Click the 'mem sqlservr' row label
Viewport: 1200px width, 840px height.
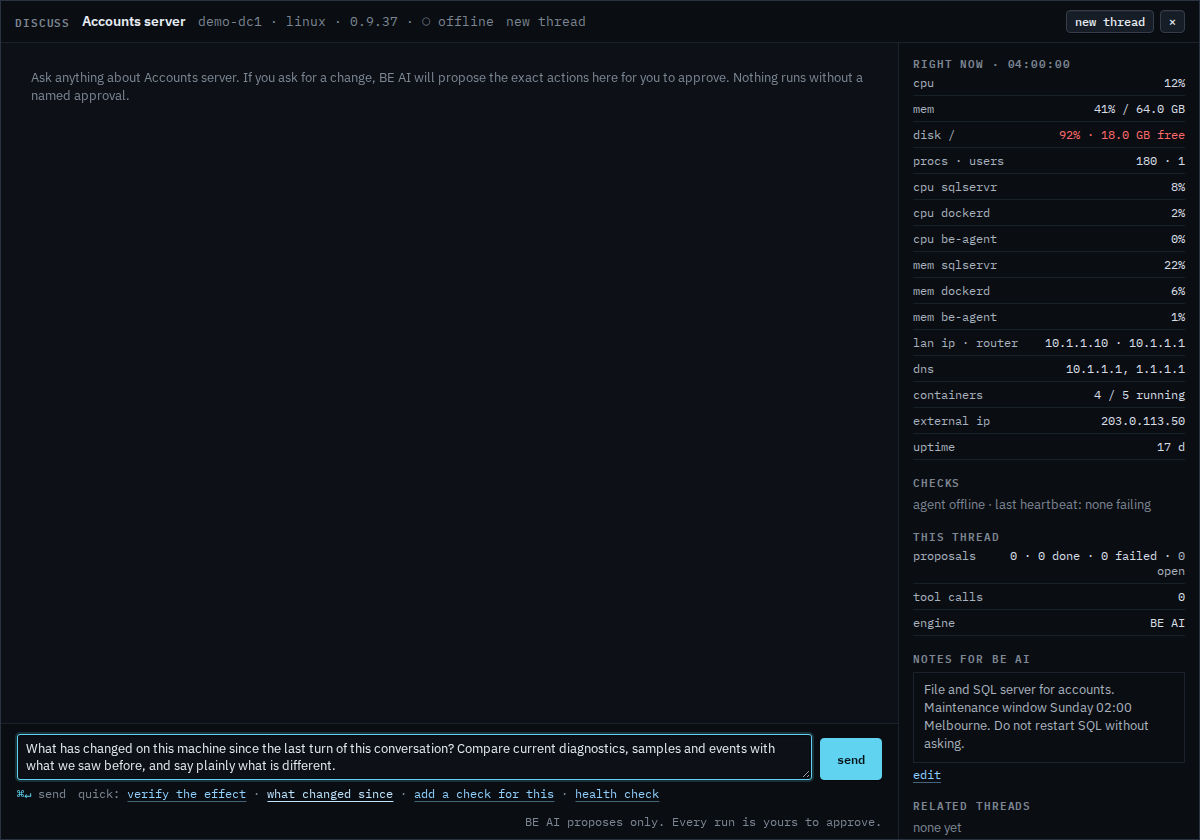pos(955,265)
